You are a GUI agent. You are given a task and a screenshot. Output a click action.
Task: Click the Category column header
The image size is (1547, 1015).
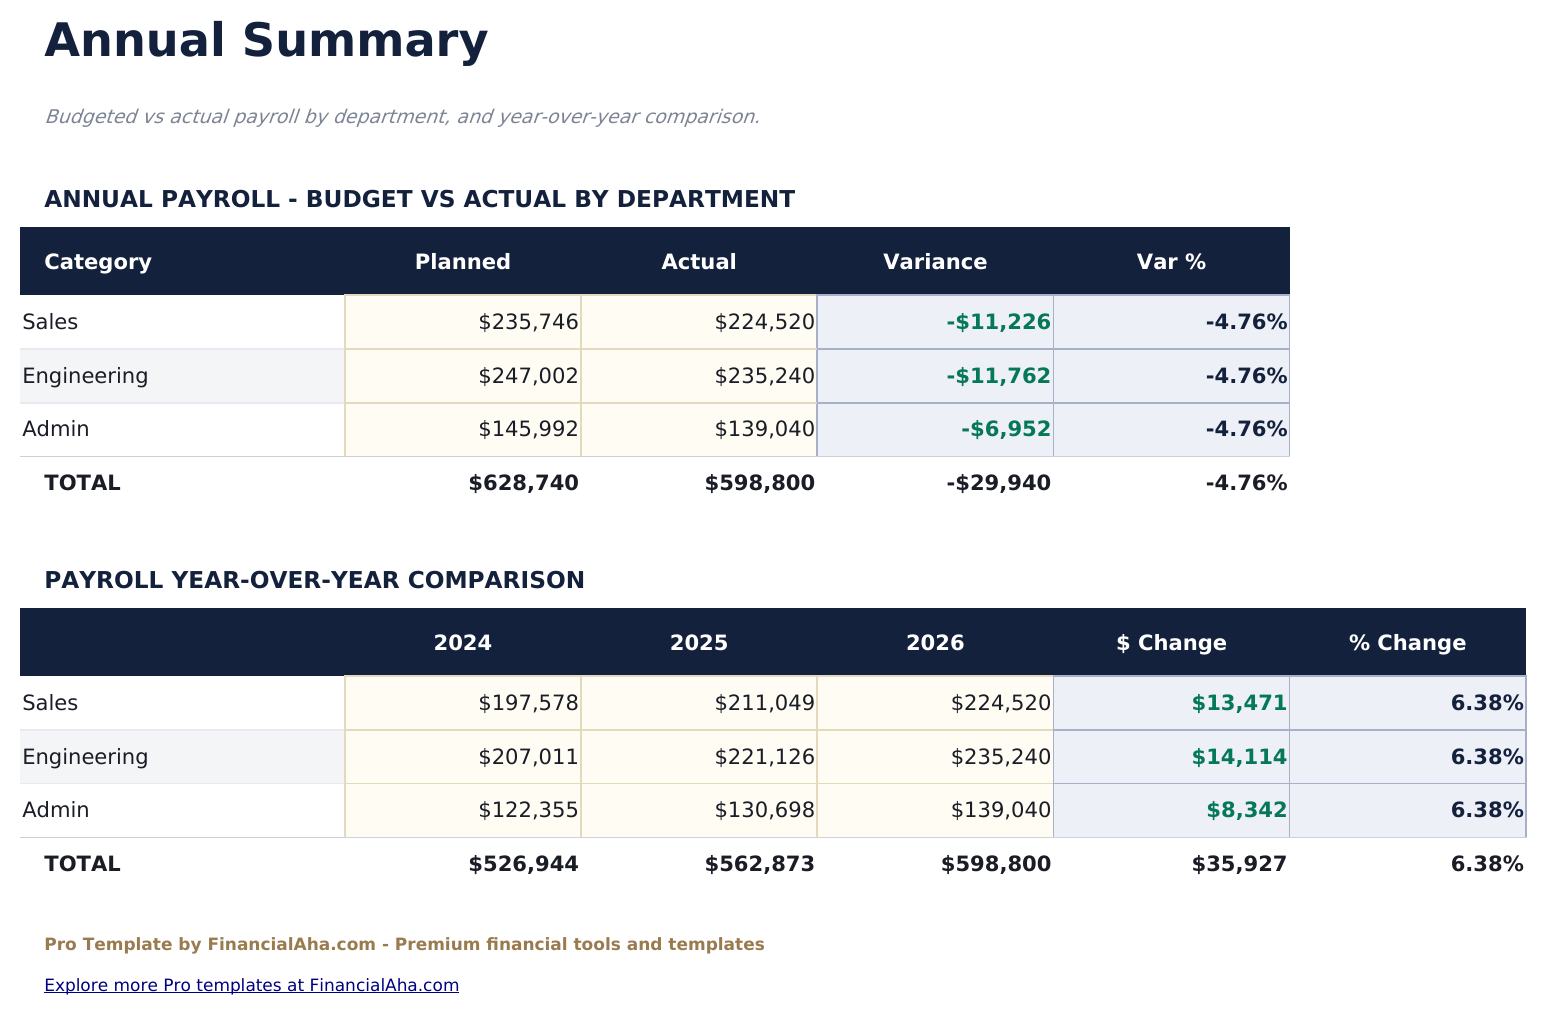tap(97, 261)
